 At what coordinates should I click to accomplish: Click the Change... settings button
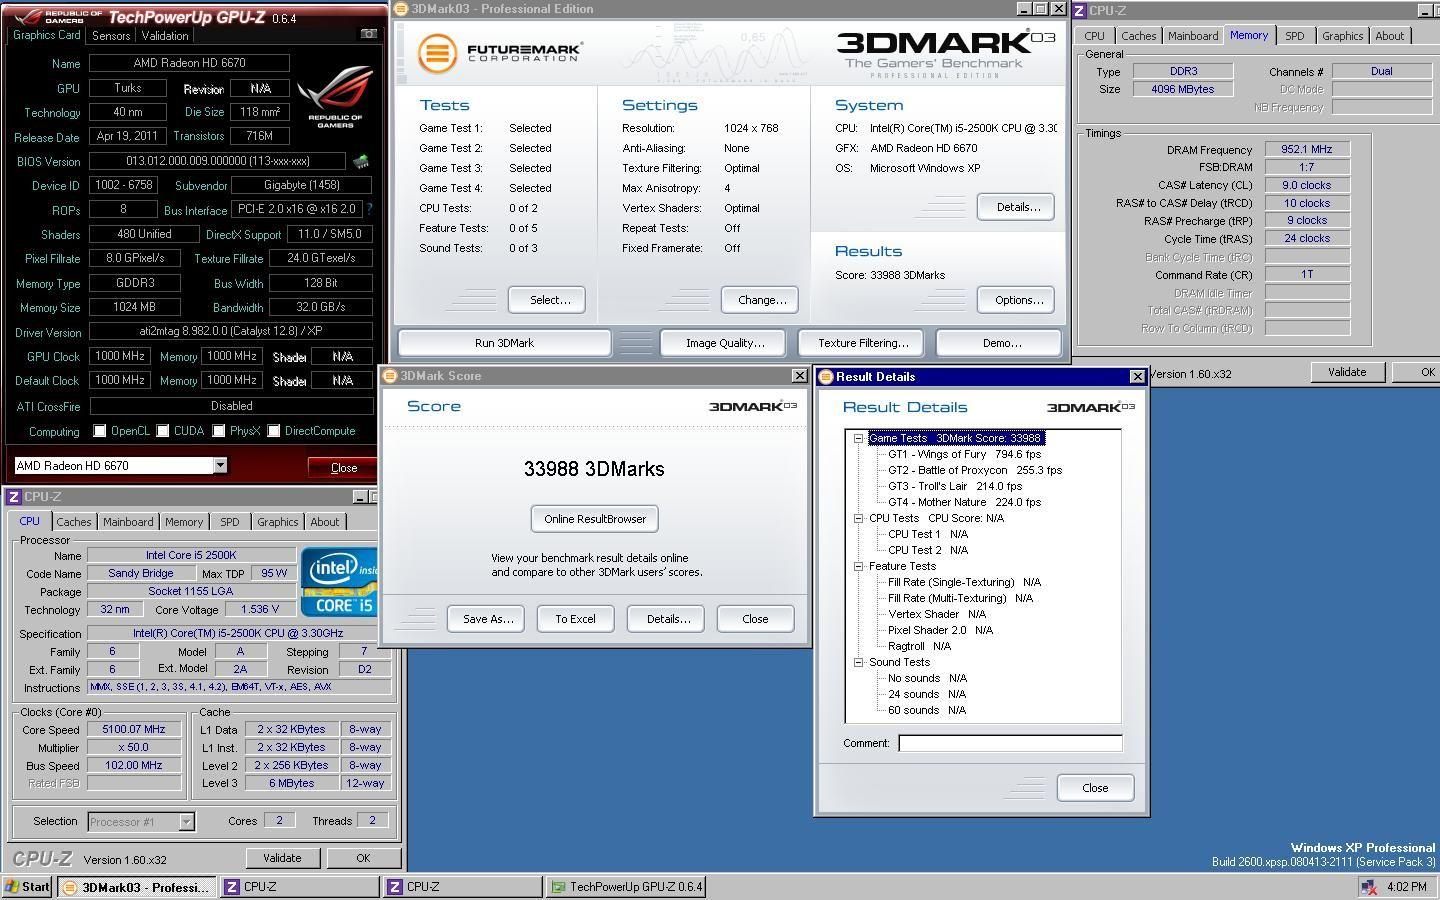click(762, 300)
